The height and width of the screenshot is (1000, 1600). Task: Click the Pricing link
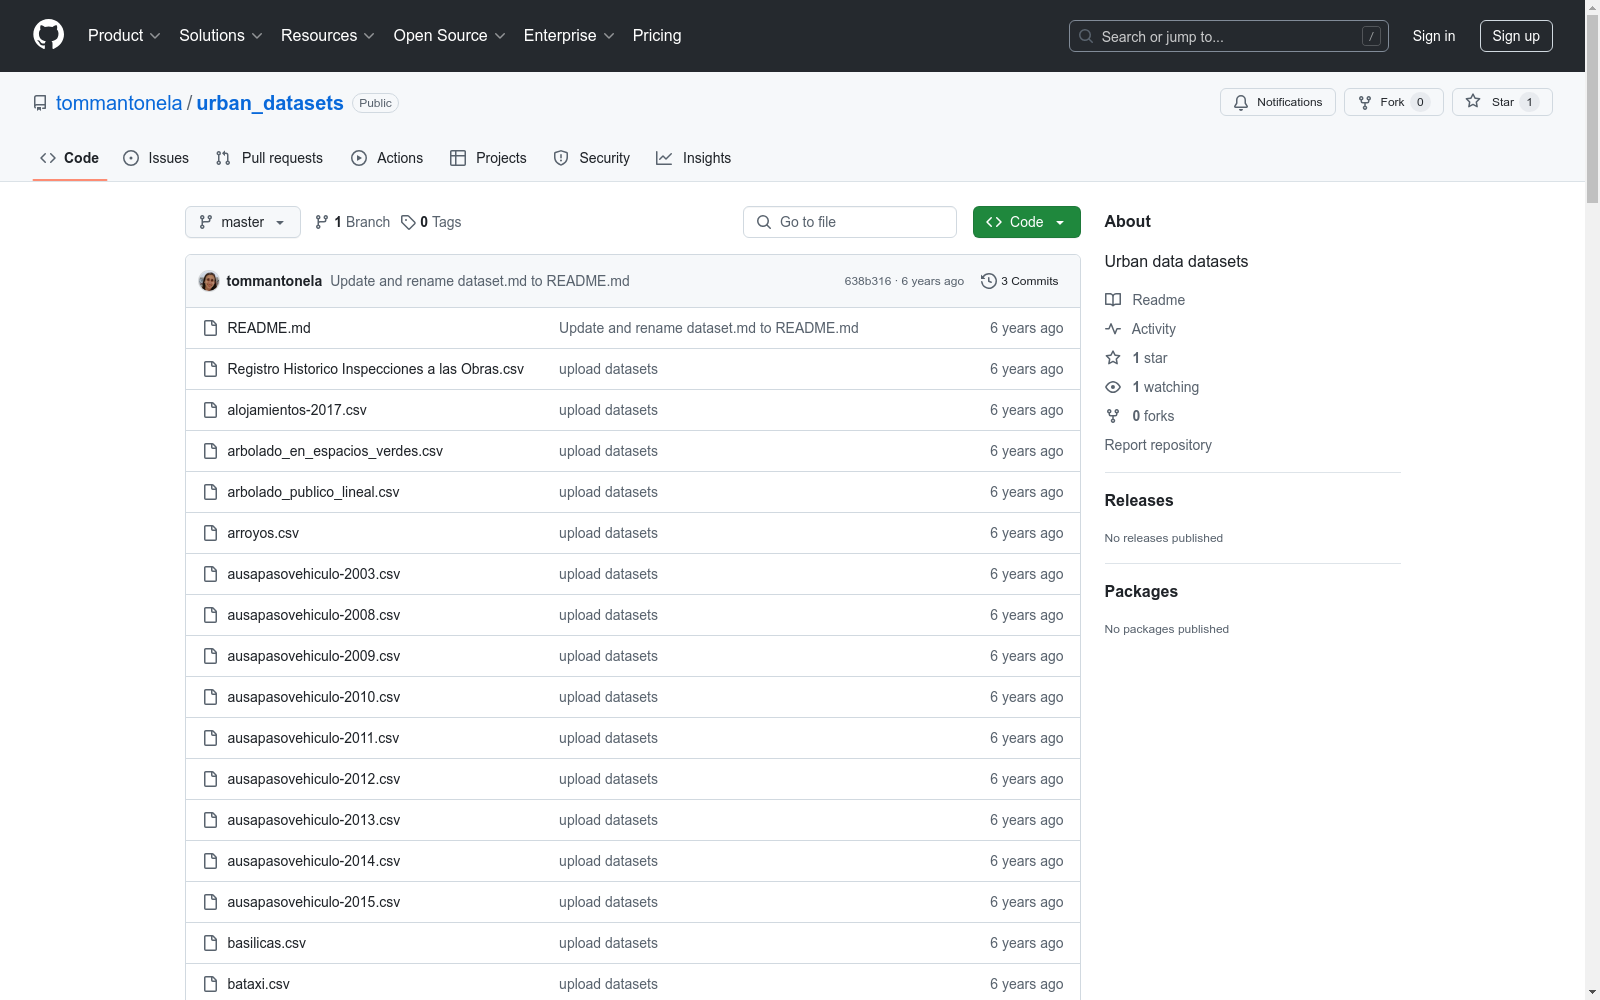tap(657, 36)
